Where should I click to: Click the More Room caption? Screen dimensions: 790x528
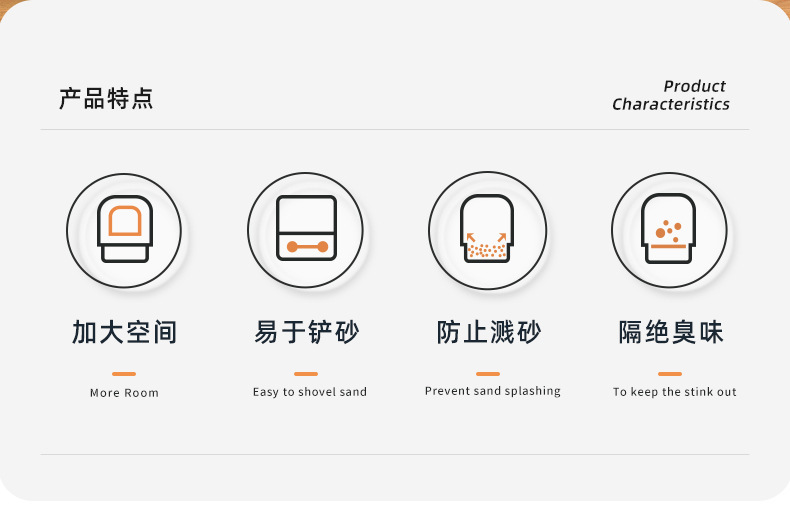(124, 393)
